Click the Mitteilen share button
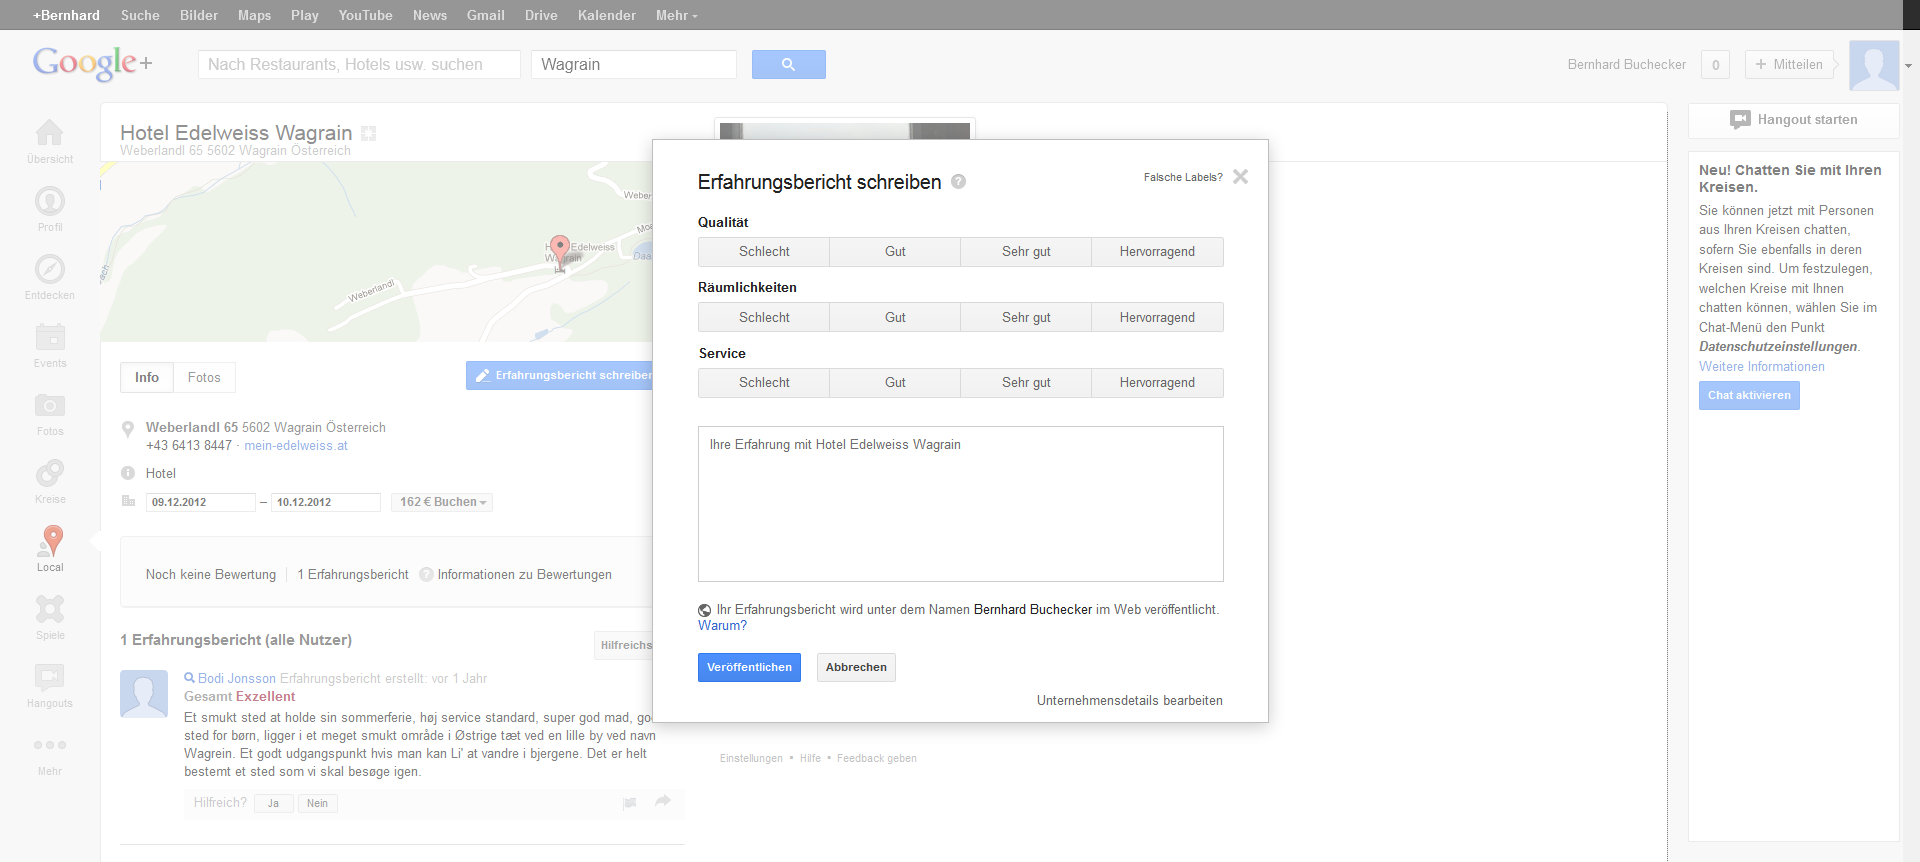 1789,65
